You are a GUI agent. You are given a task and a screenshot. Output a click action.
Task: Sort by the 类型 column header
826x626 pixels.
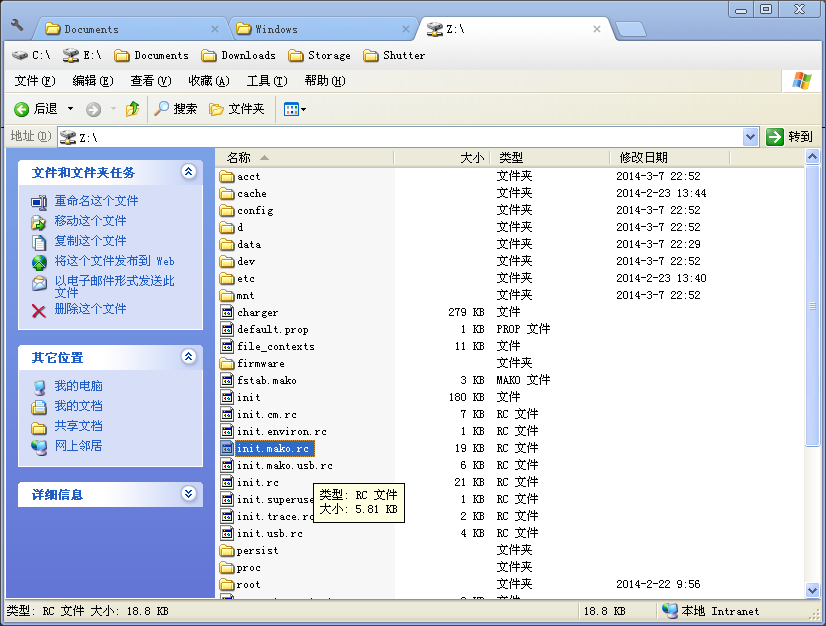pos(550,158)
